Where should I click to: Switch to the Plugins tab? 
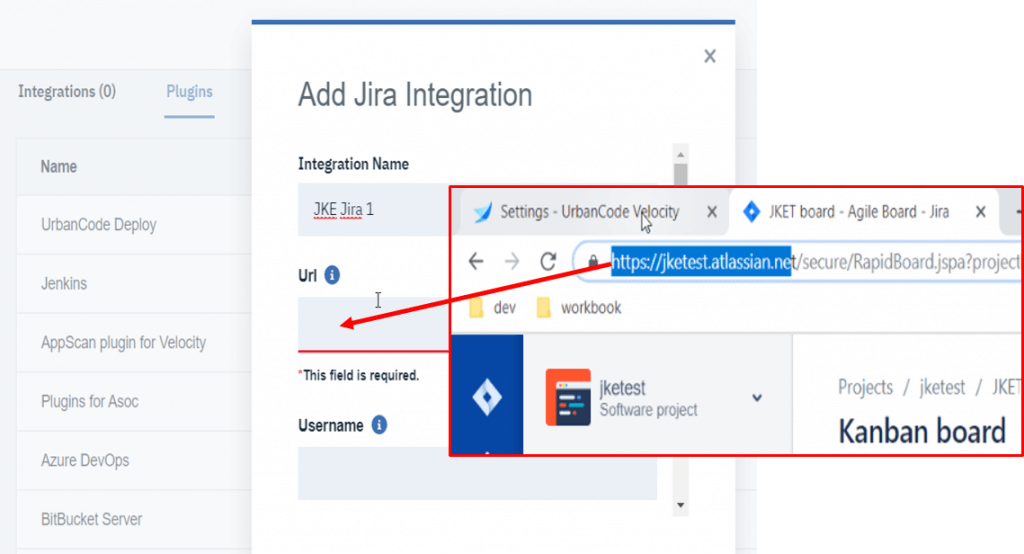click(189, 92)
